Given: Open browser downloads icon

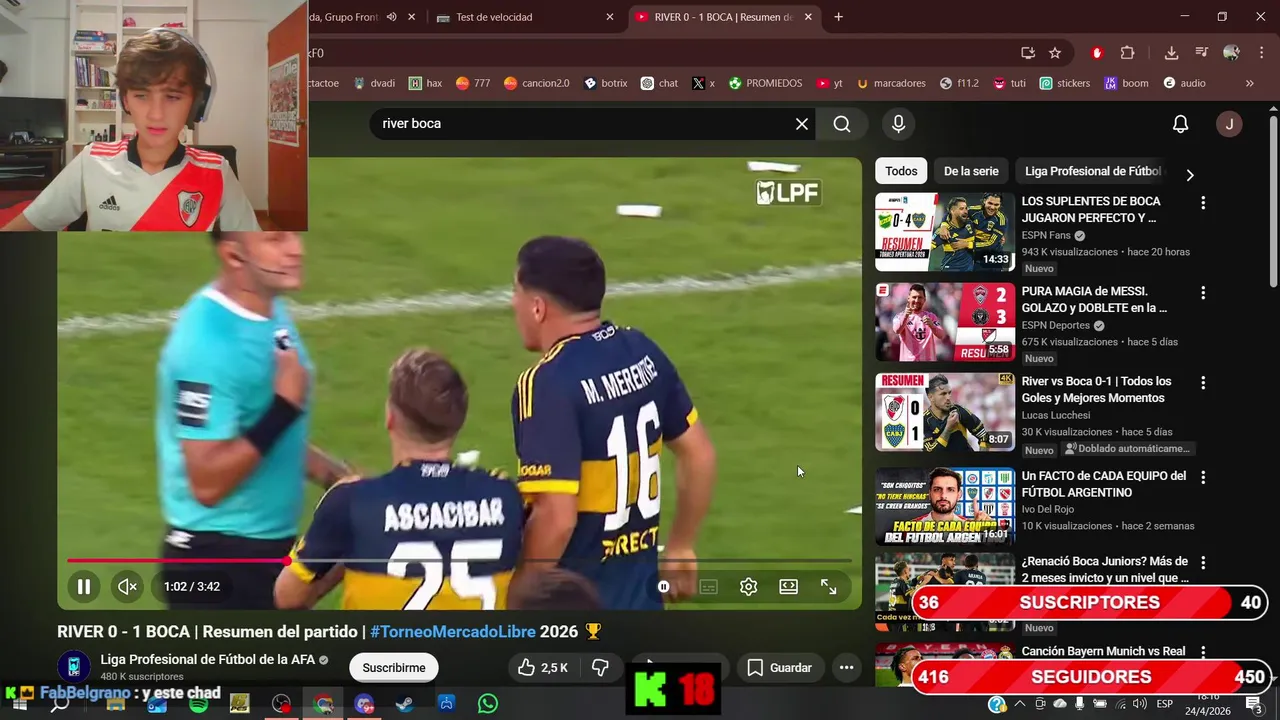Looking at the screenshot, I should pyautogui.click(x=1171, y=53).
